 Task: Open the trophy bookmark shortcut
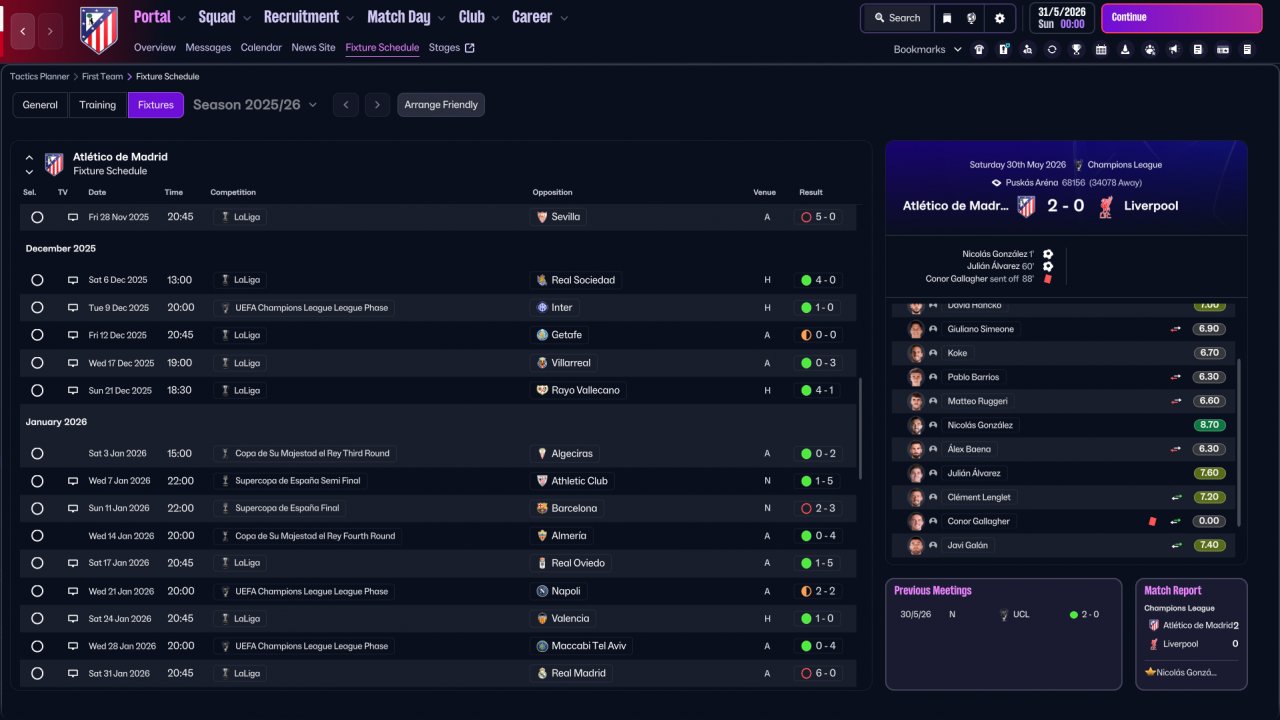click(x=1076, y=49)
